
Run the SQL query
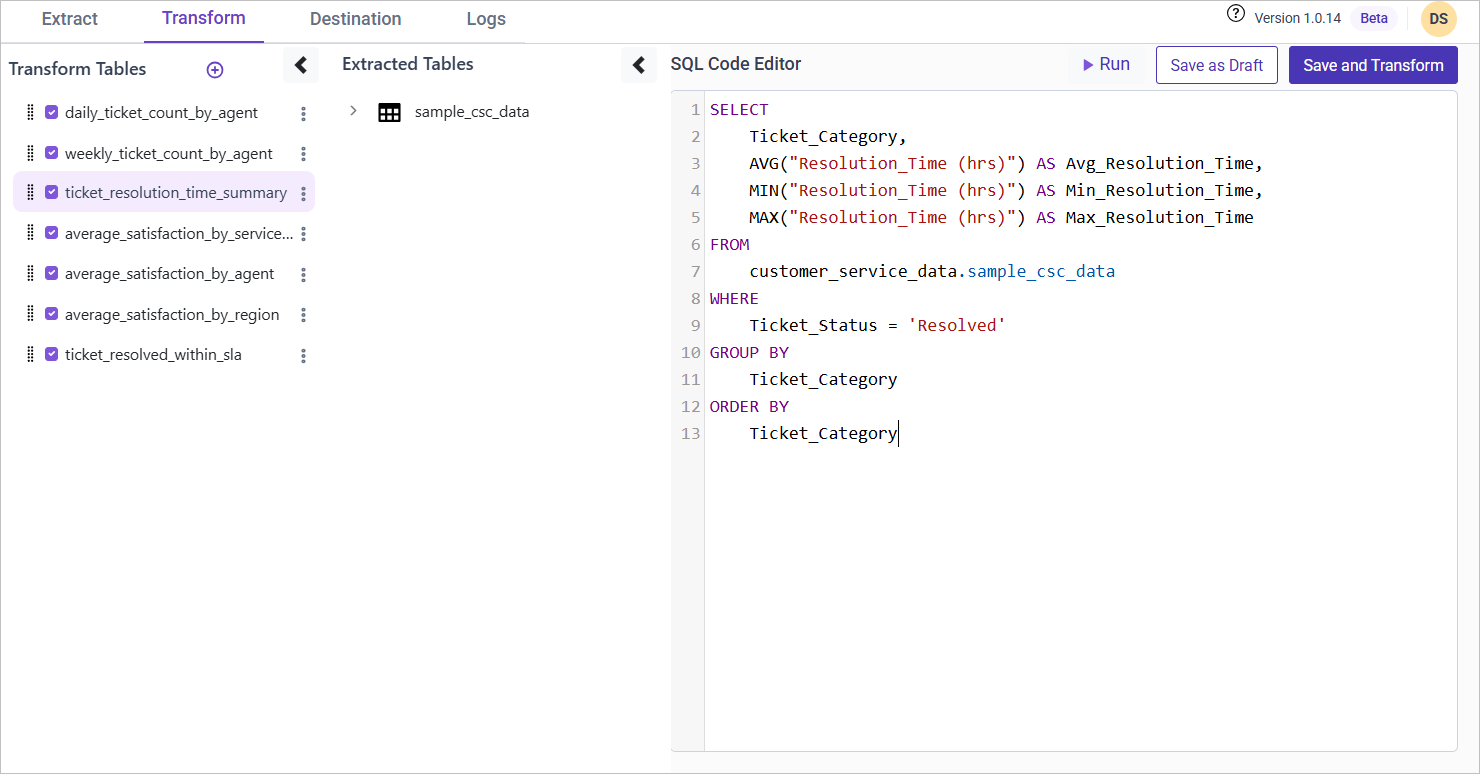click(x=1105, y=65)
